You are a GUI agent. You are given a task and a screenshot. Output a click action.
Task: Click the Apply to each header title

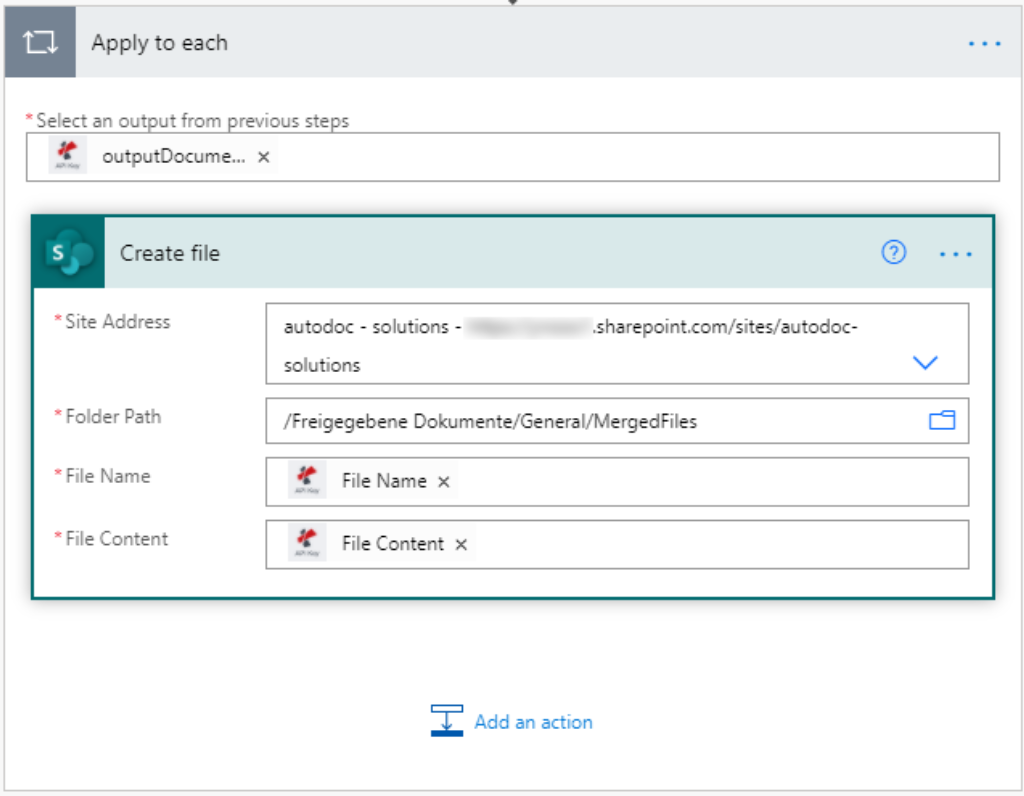(x=160, y=43)
